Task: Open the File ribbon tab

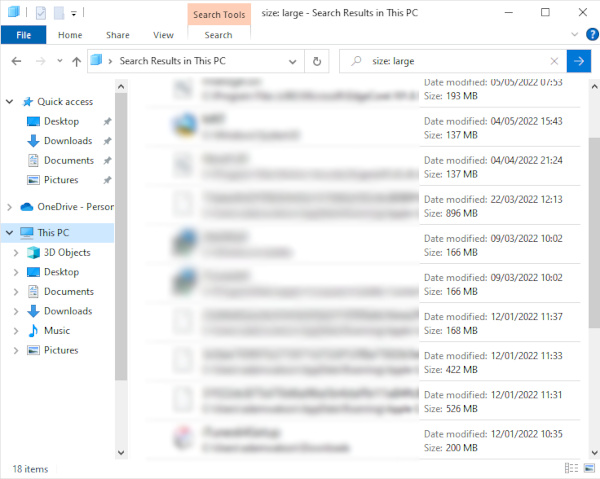Action: tap(23, 35)
